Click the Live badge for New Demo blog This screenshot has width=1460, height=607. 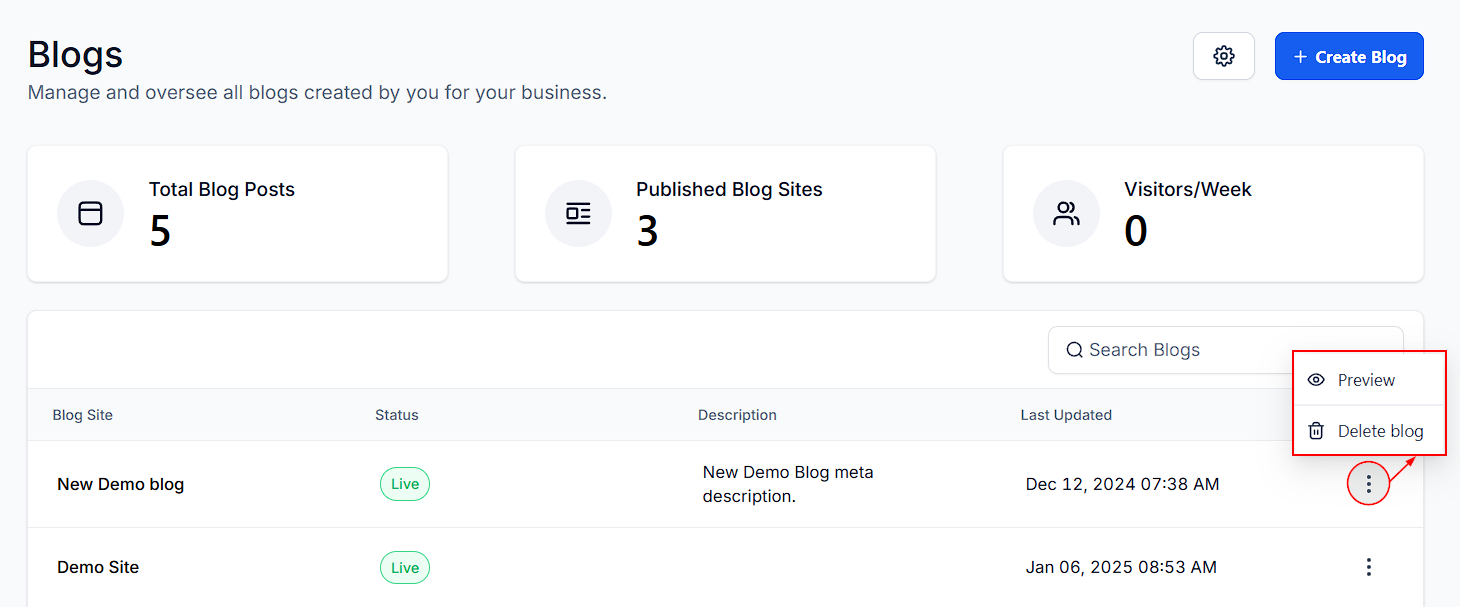tap(404, 484)
